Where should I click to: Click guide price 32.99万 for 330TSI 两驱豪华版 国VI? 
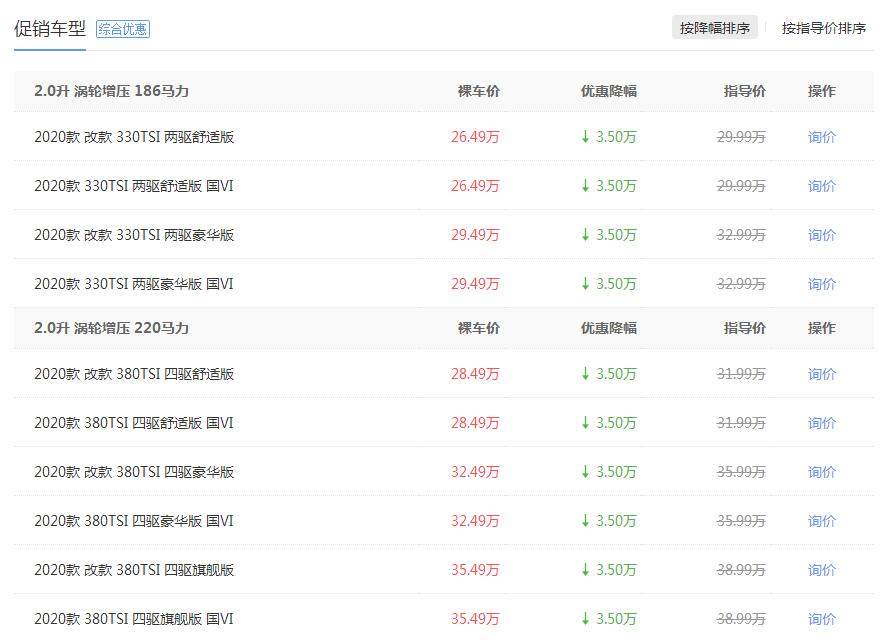(741, 284)
